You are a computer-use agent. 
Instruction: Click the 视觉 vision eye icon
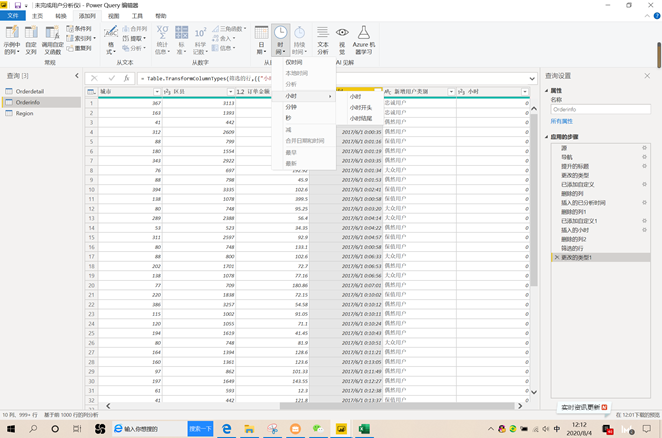pyautogui.click(x=342, y=33)
